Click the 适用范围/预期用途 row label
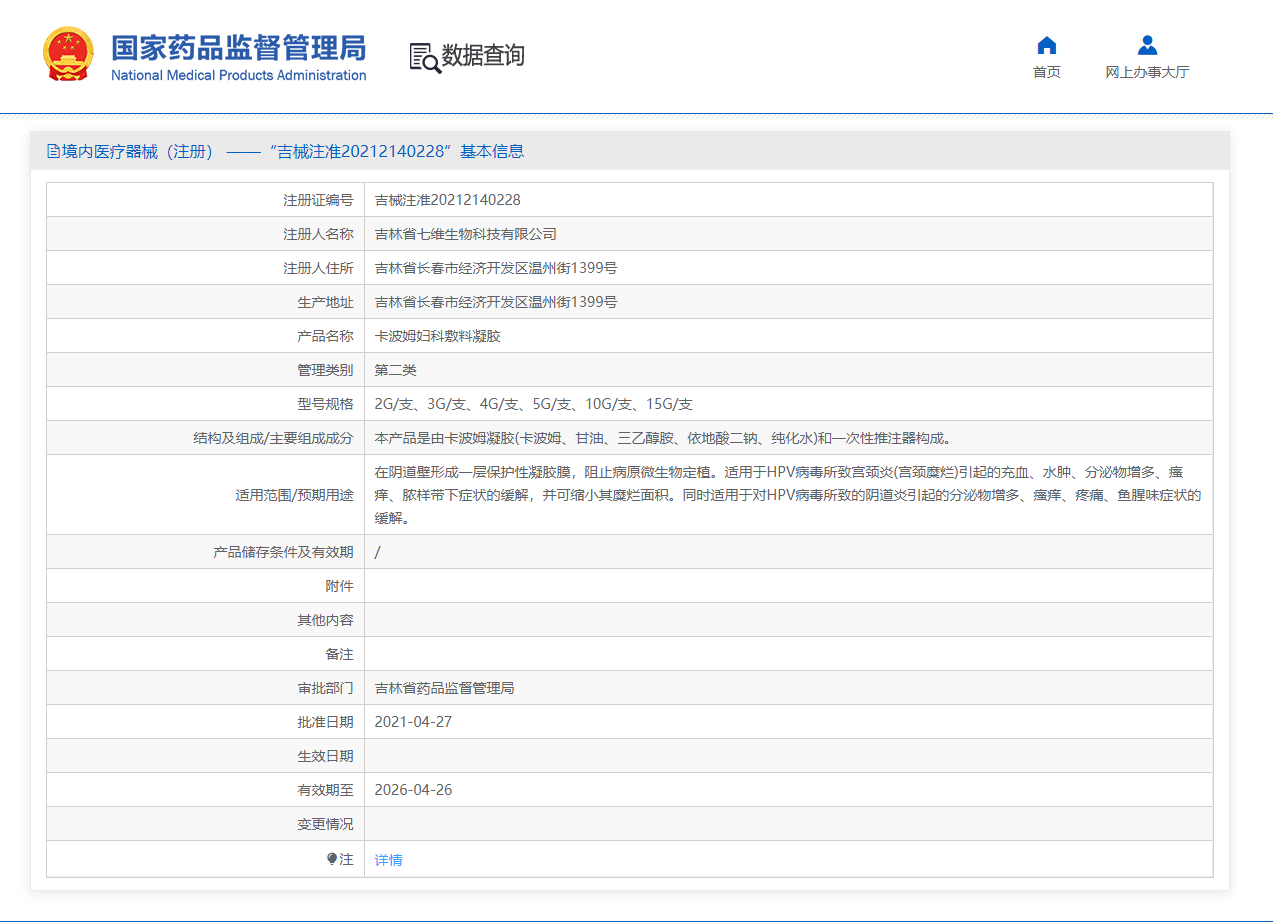1273x922 pixels. coord(294,495)
